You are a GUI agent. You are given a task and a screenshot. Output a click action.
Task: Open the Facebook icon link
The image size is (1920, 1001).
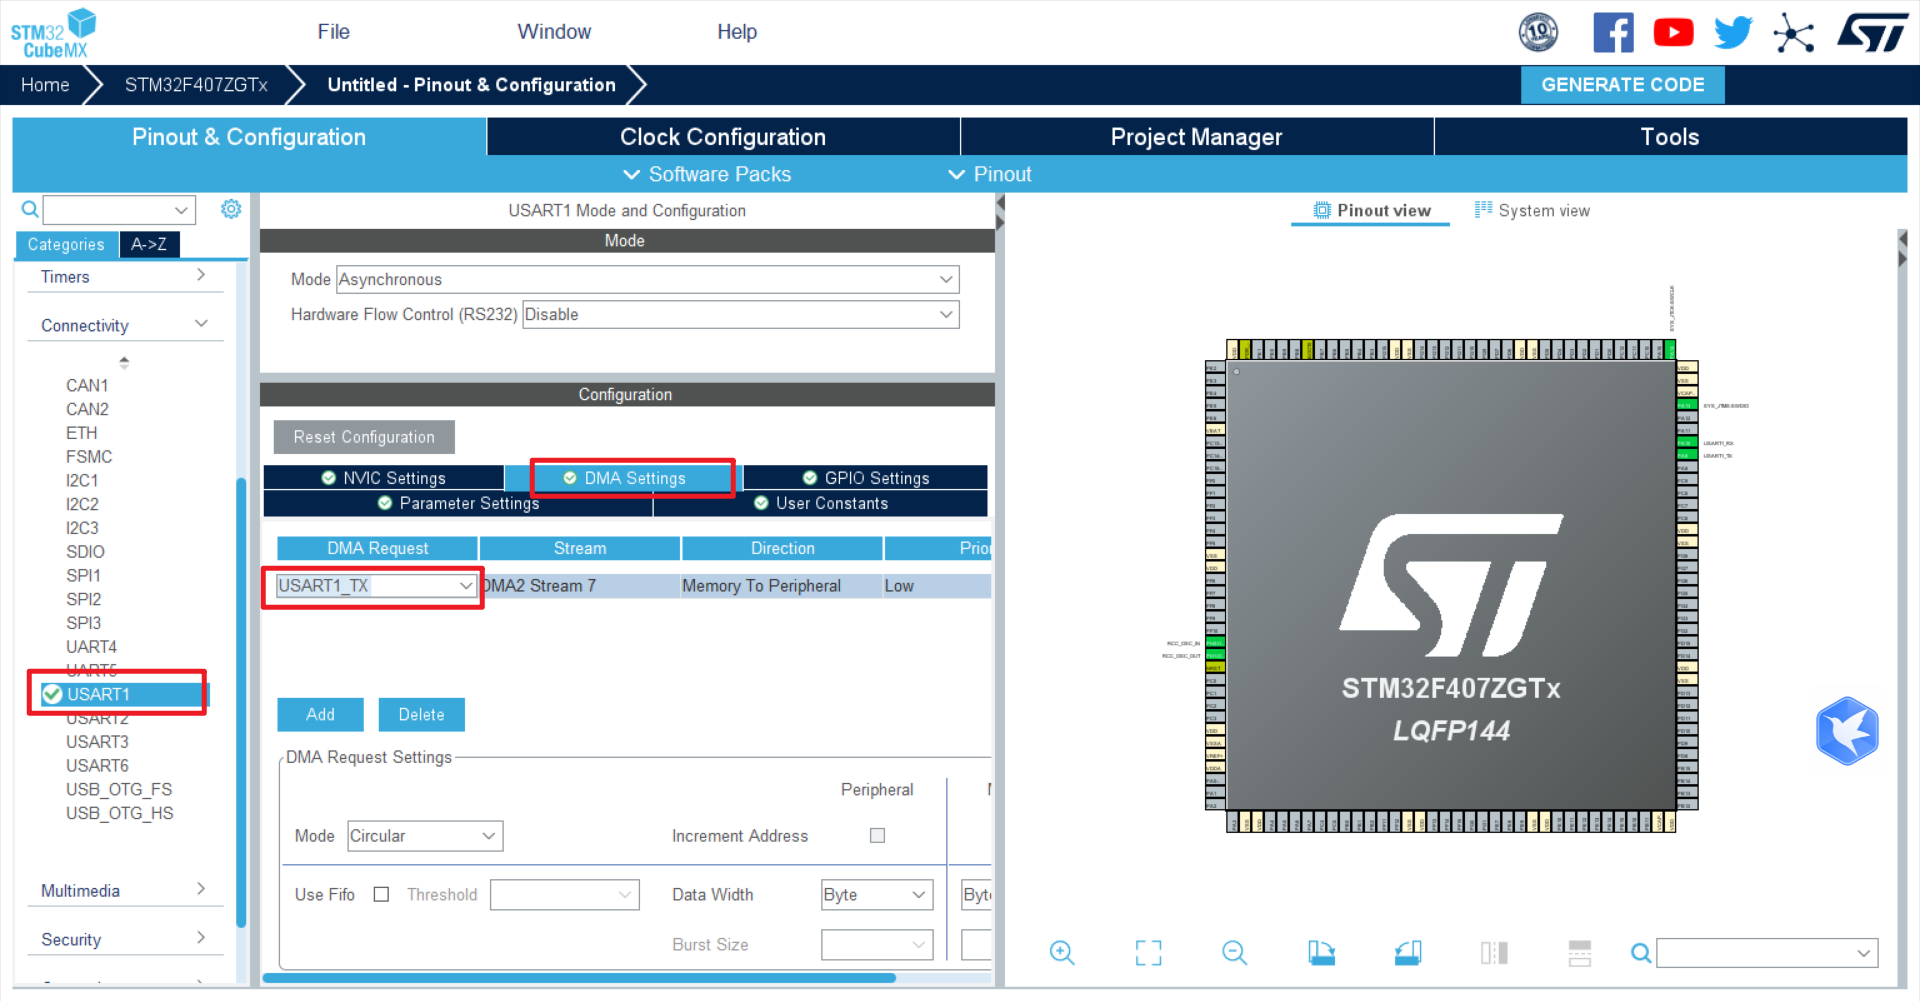coord(1613,33)
